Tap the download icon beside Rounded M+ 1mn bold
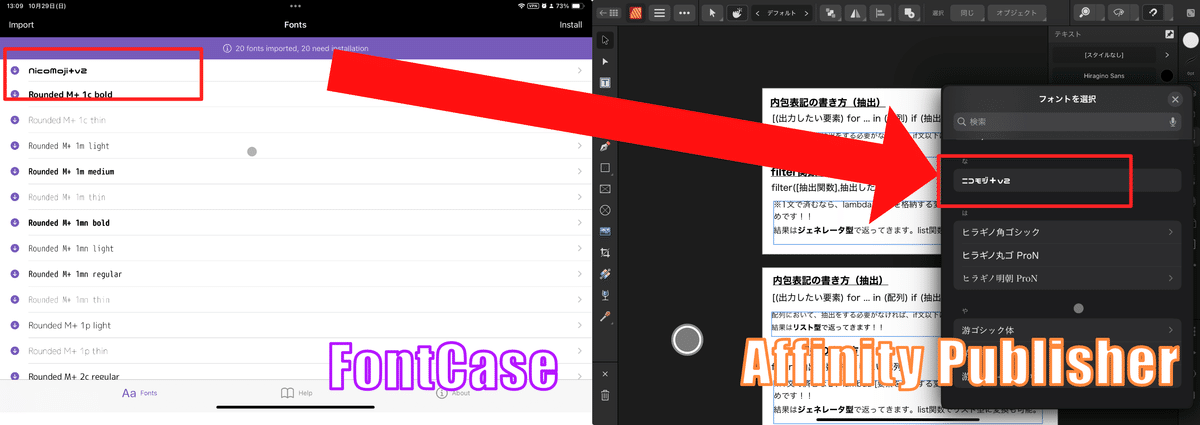Image resolution: width=1200 pixels, height=425 pixels. pyautogui.click(x=15, y=222)
